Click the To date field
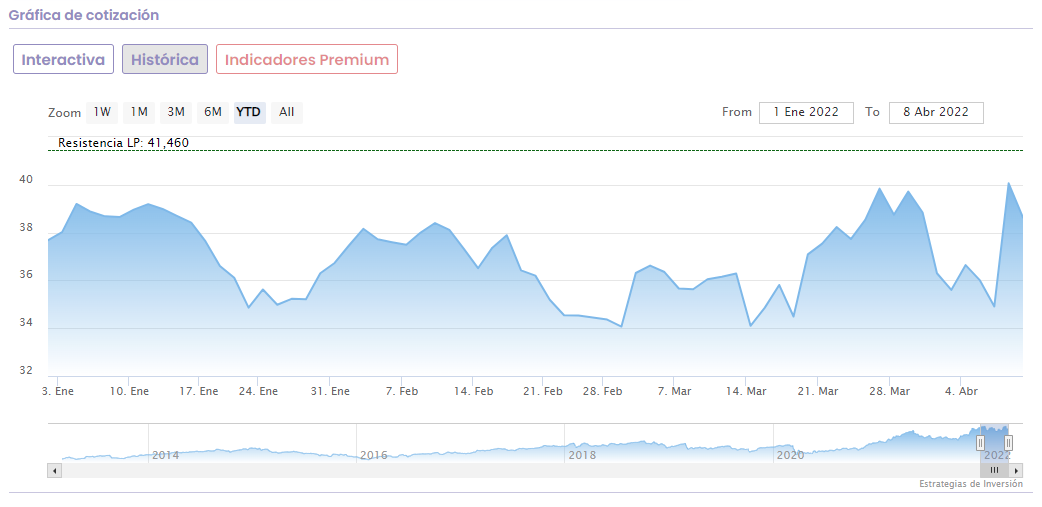 [x=936, y=112]
